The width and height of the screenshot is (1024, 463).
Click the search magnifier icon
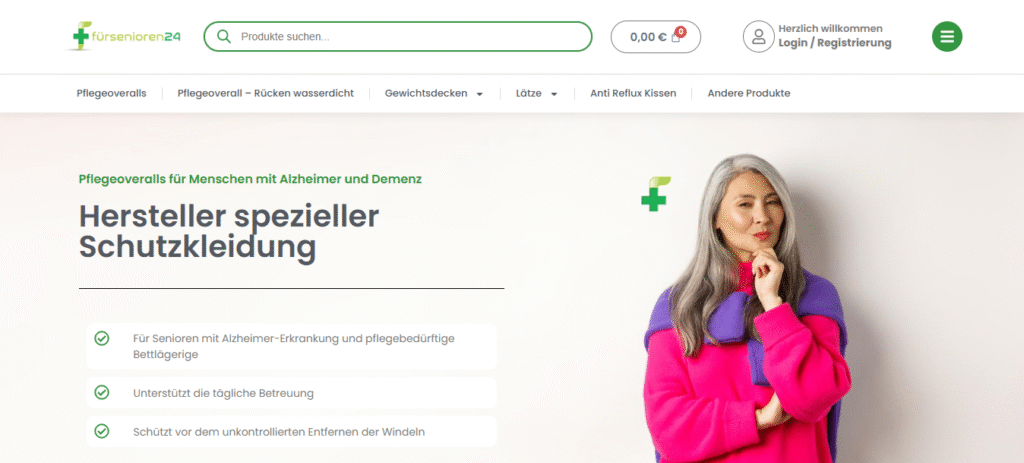pyautogui.click(x=223, y=37)
